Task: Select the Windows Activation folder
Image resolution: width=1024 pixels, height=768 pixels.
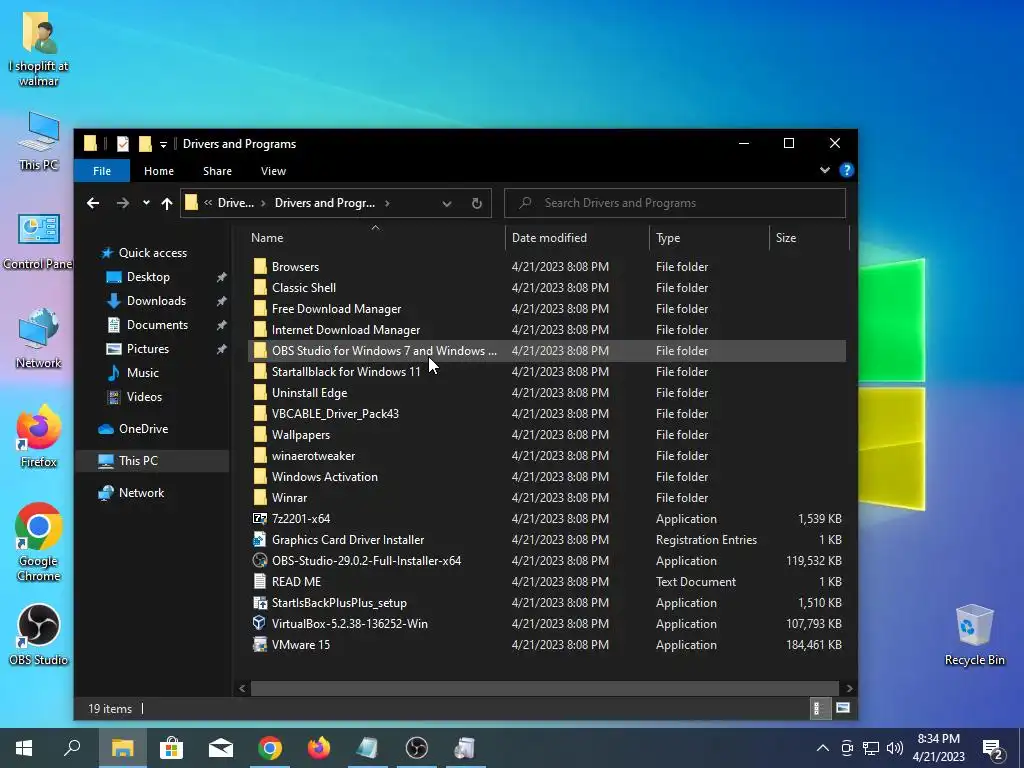Action: 325,477
